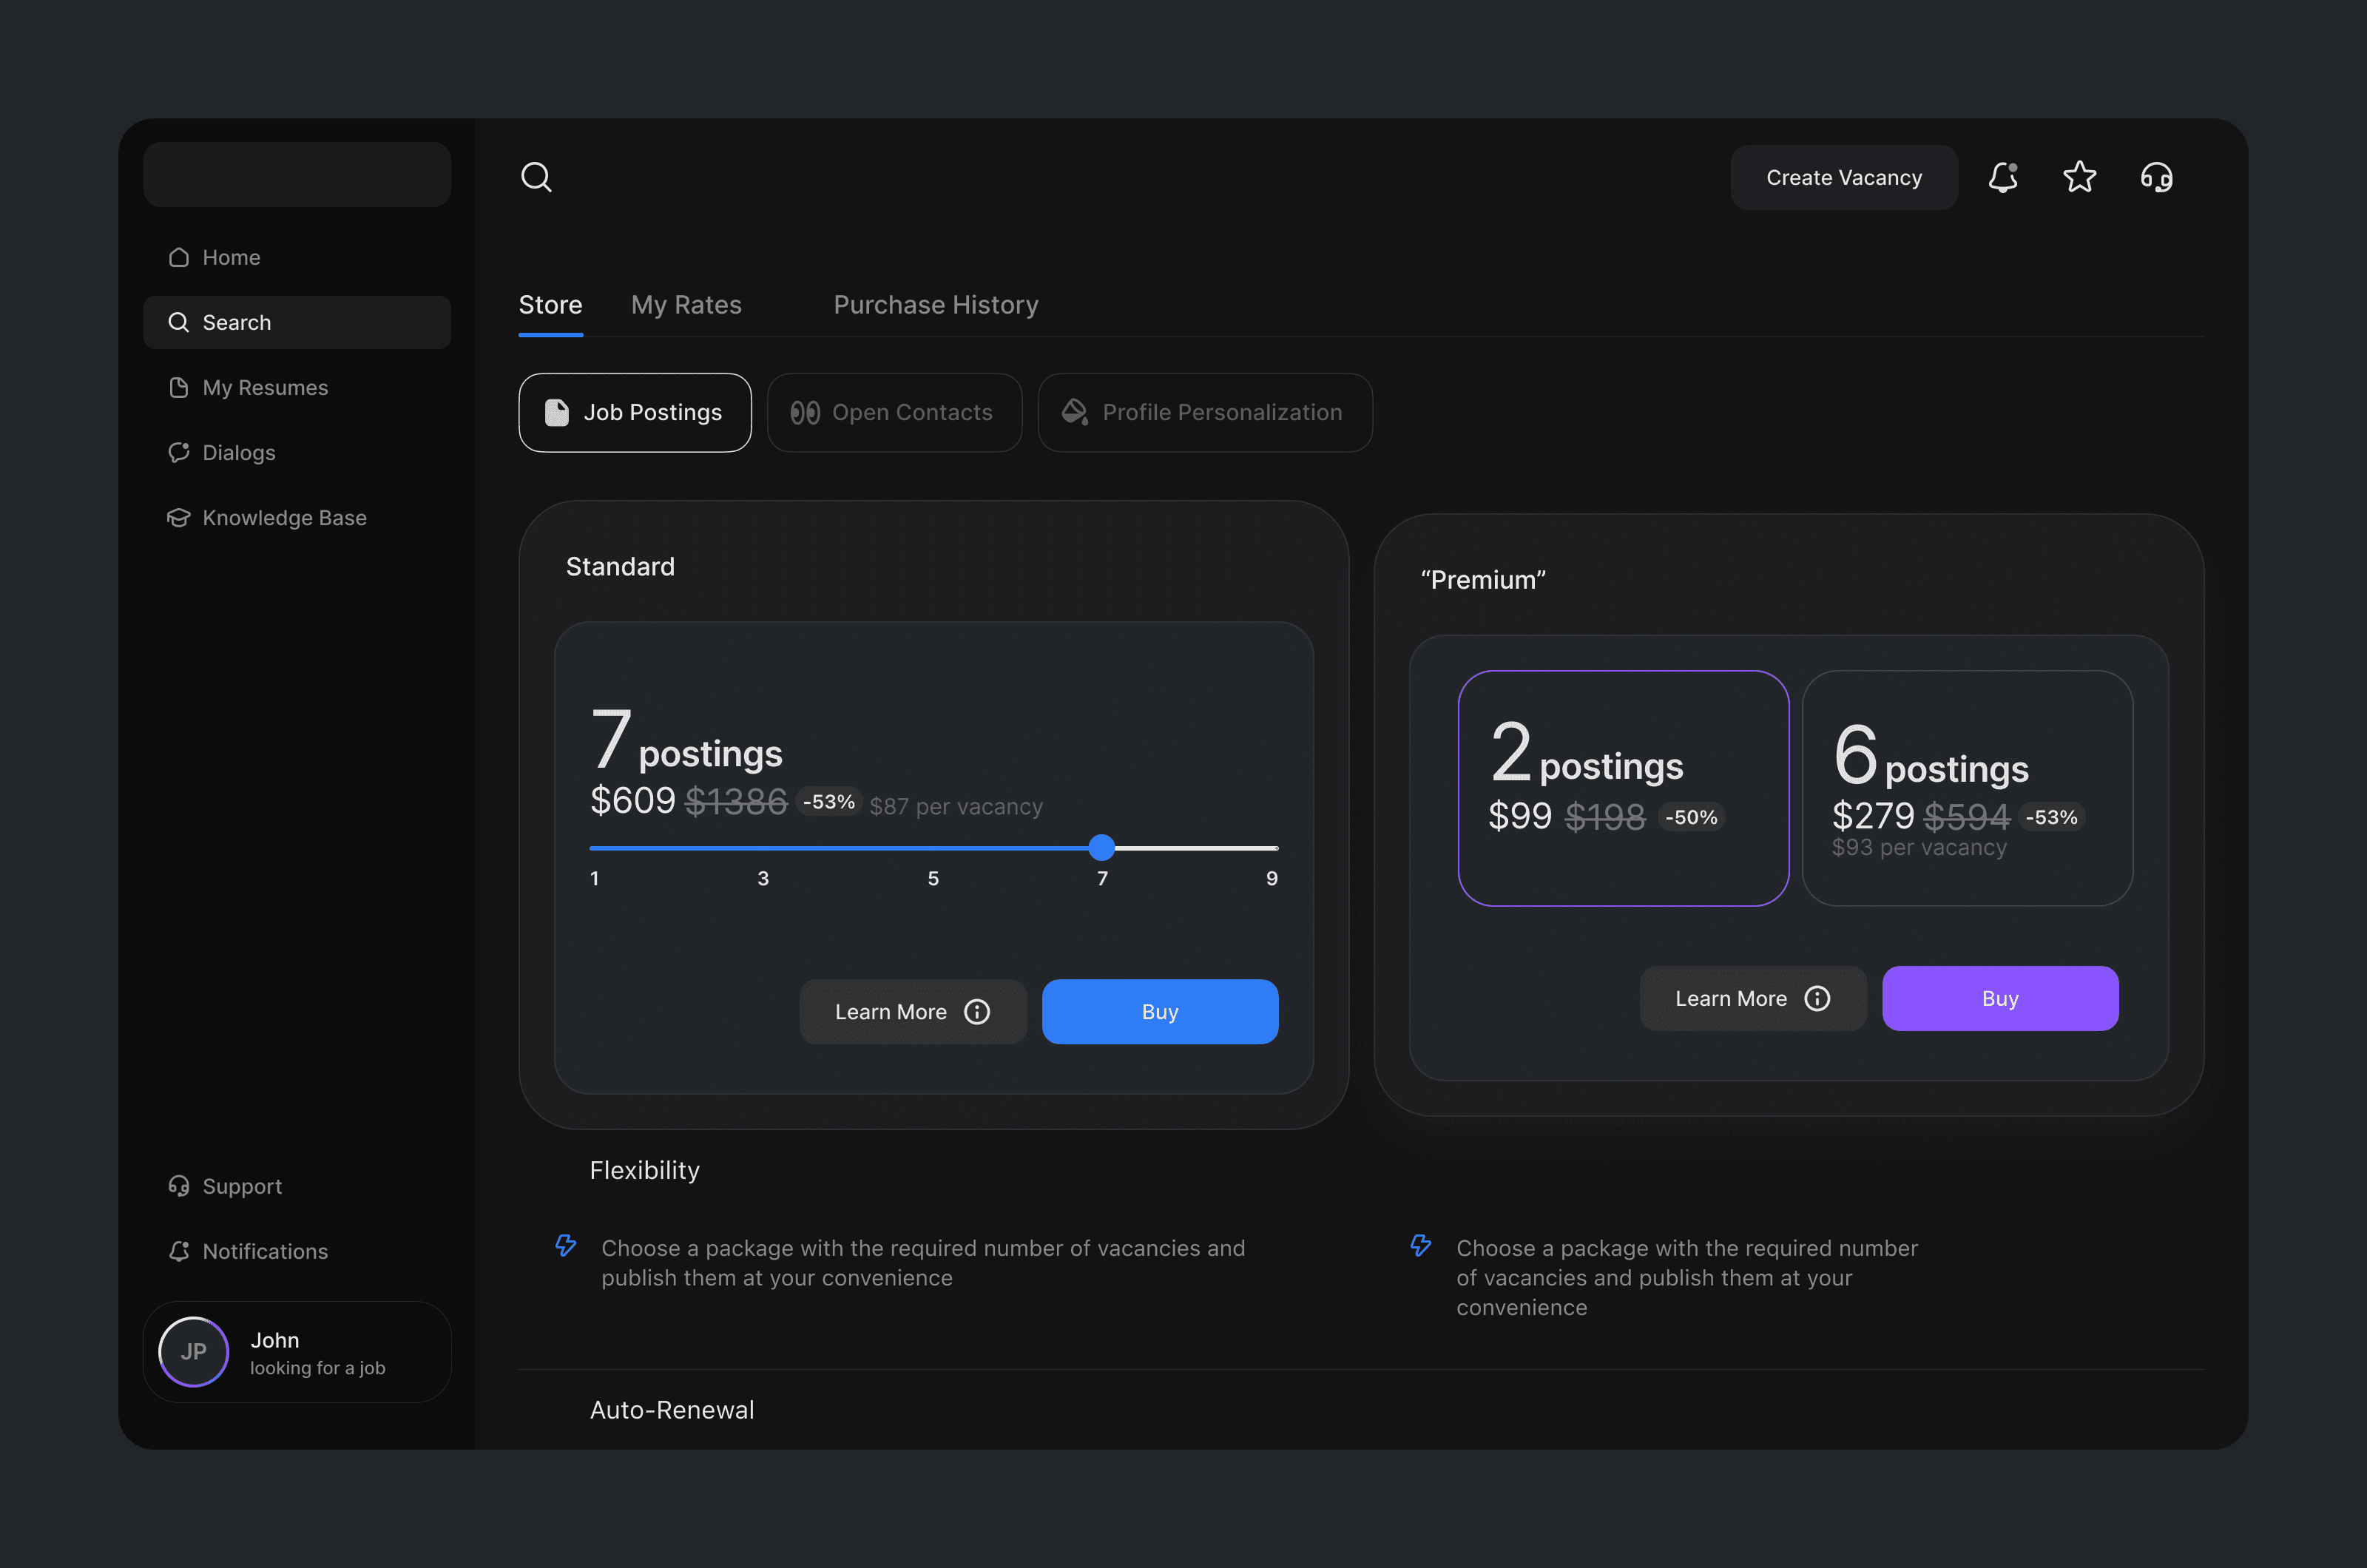Open John's profile card
This screenshot has width=2367, height=1568.
pyautogui.click(x=297, y=1352)
